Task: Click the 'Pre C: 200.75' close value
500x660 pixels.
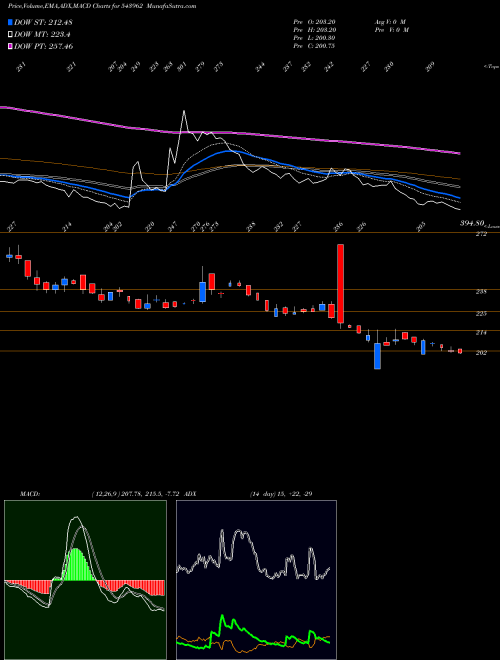Action: pos(314,46)
